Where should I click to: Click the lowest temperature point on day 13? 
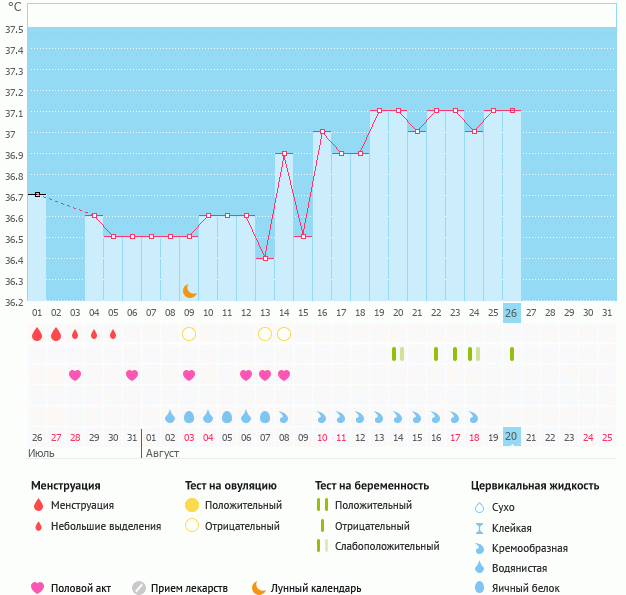265,258
